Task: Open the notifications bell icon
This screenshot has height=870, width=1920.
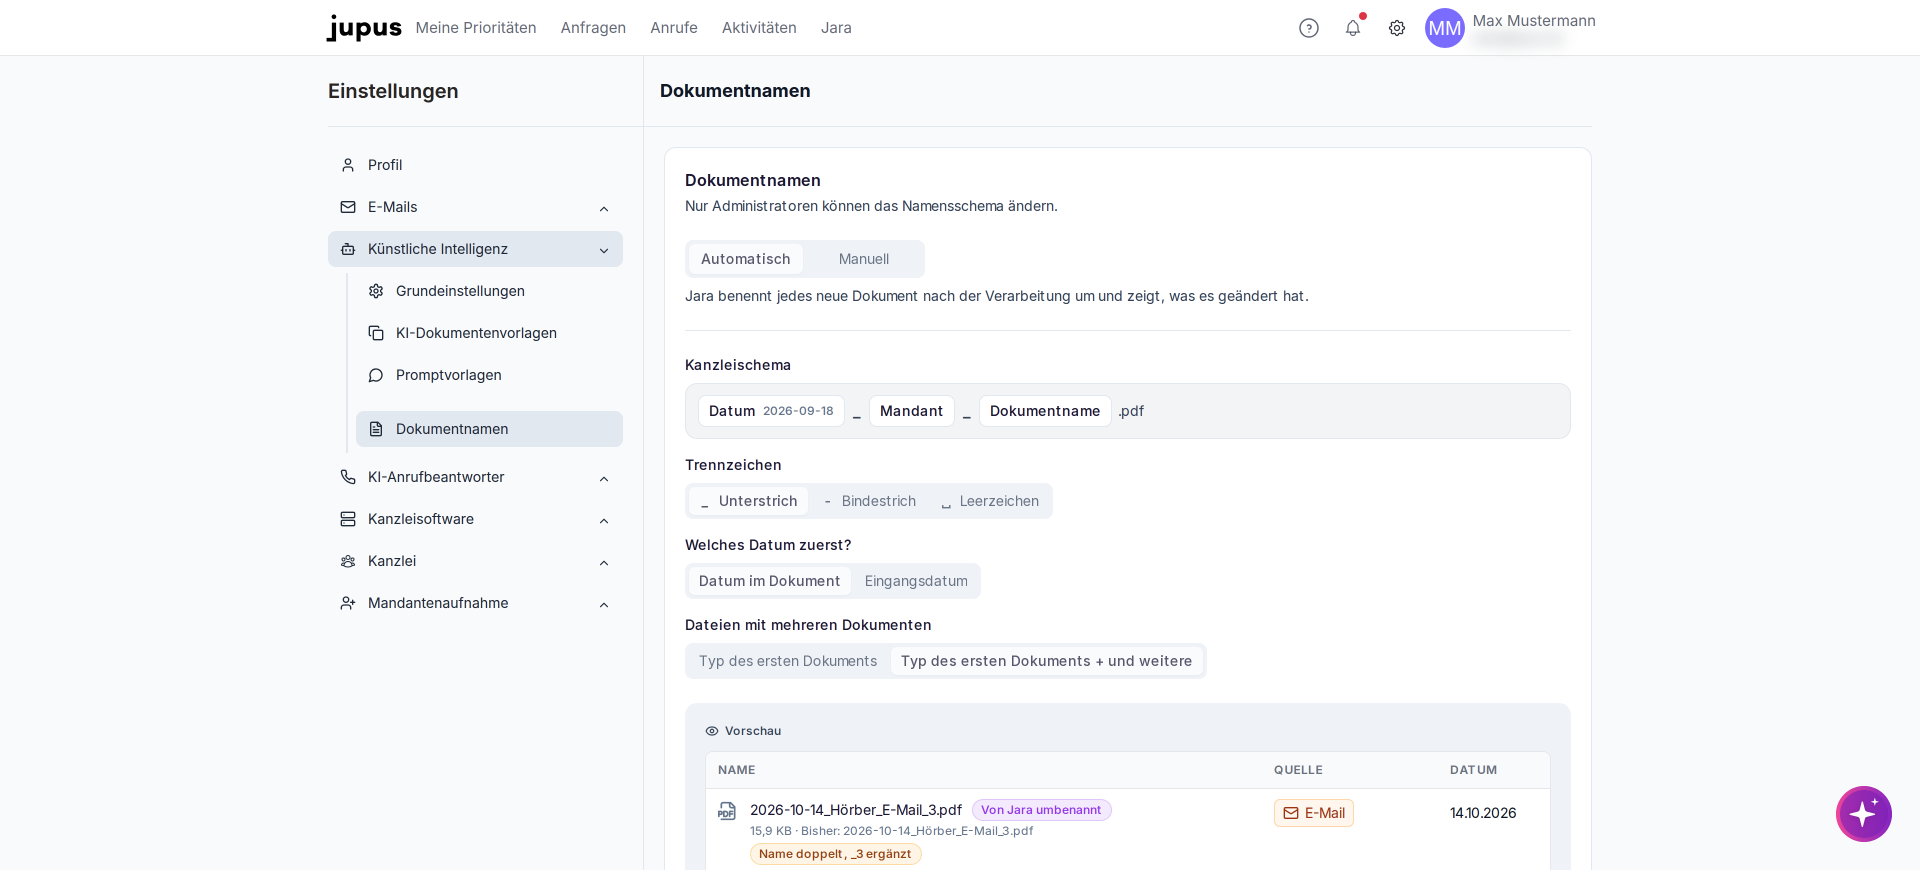Action: [x=1353, y=28]
